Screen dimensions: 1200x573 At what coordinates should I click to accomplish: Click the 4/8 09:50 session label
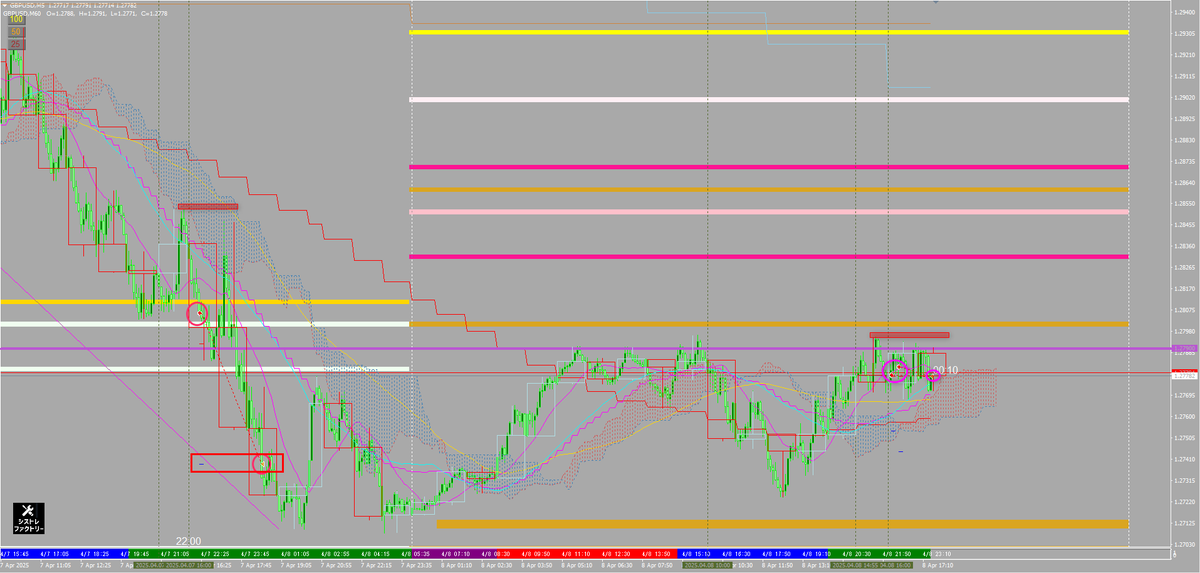tap(537, 553)
